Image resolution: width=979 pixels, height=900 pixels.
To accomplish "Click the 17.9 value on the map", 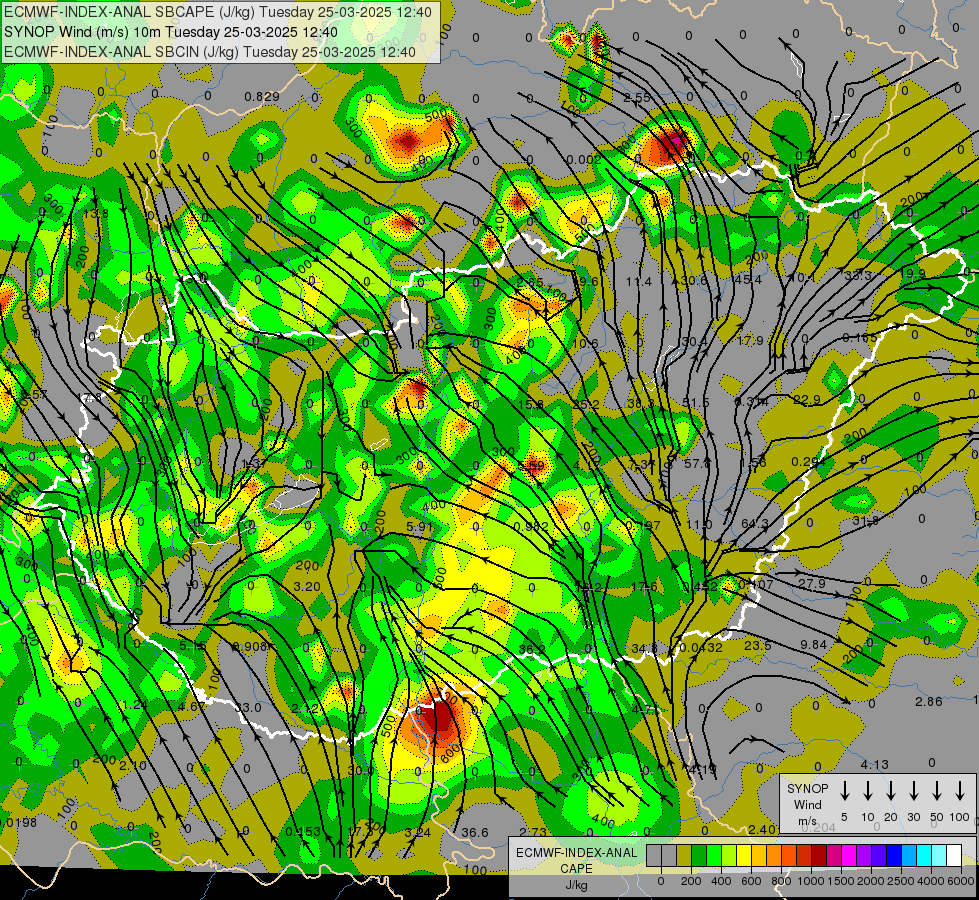I will [750, 341].
